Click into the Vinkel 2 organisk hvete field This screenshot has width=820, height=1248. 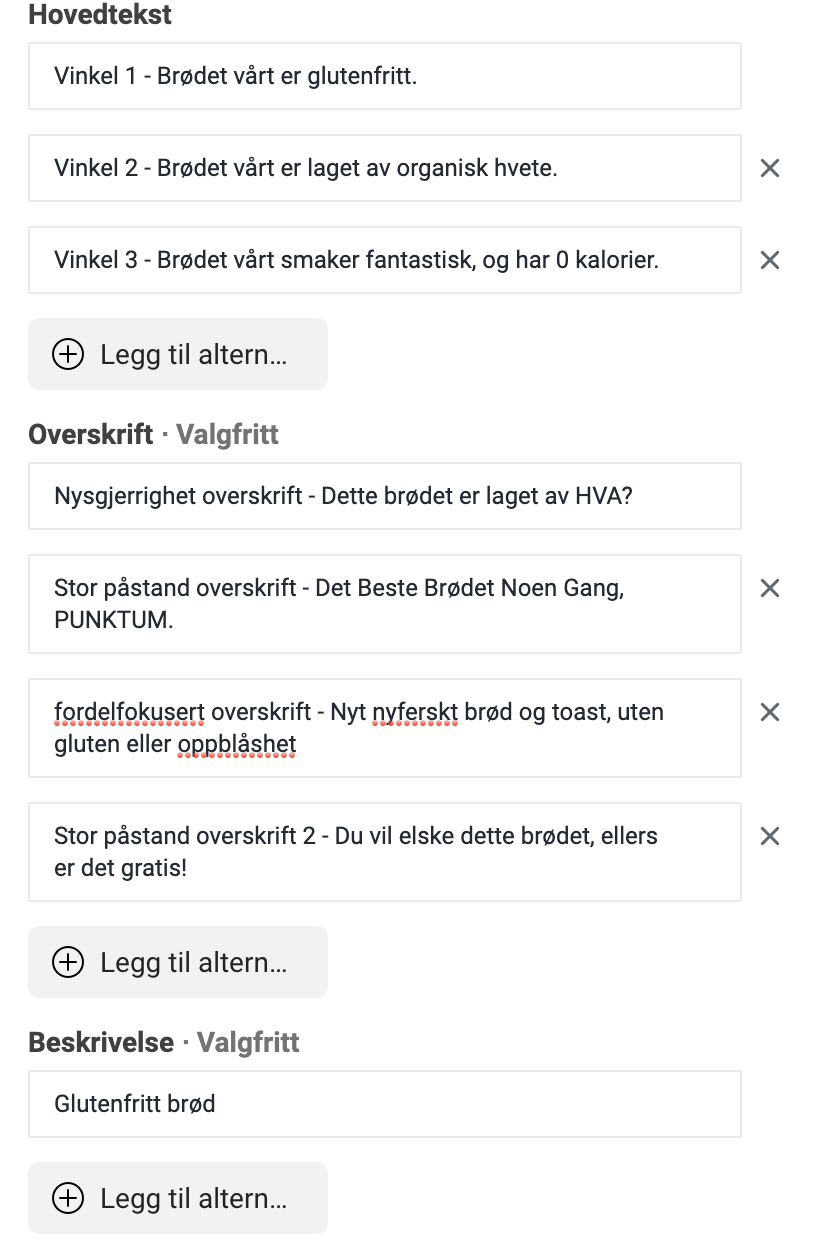(384, 168)
